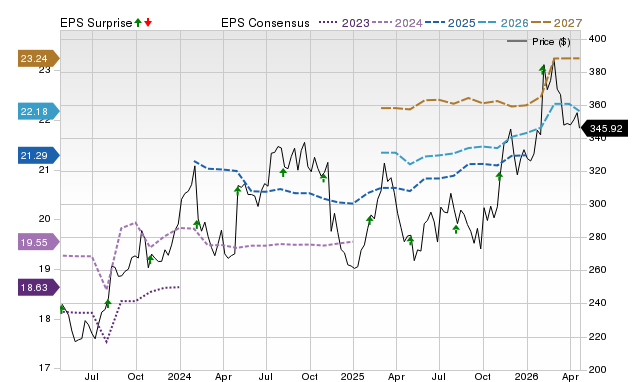640x382 pixels.
Task: Click the black 345.92 current price tag
Action: pyautogui.click(x=604, y=129)
